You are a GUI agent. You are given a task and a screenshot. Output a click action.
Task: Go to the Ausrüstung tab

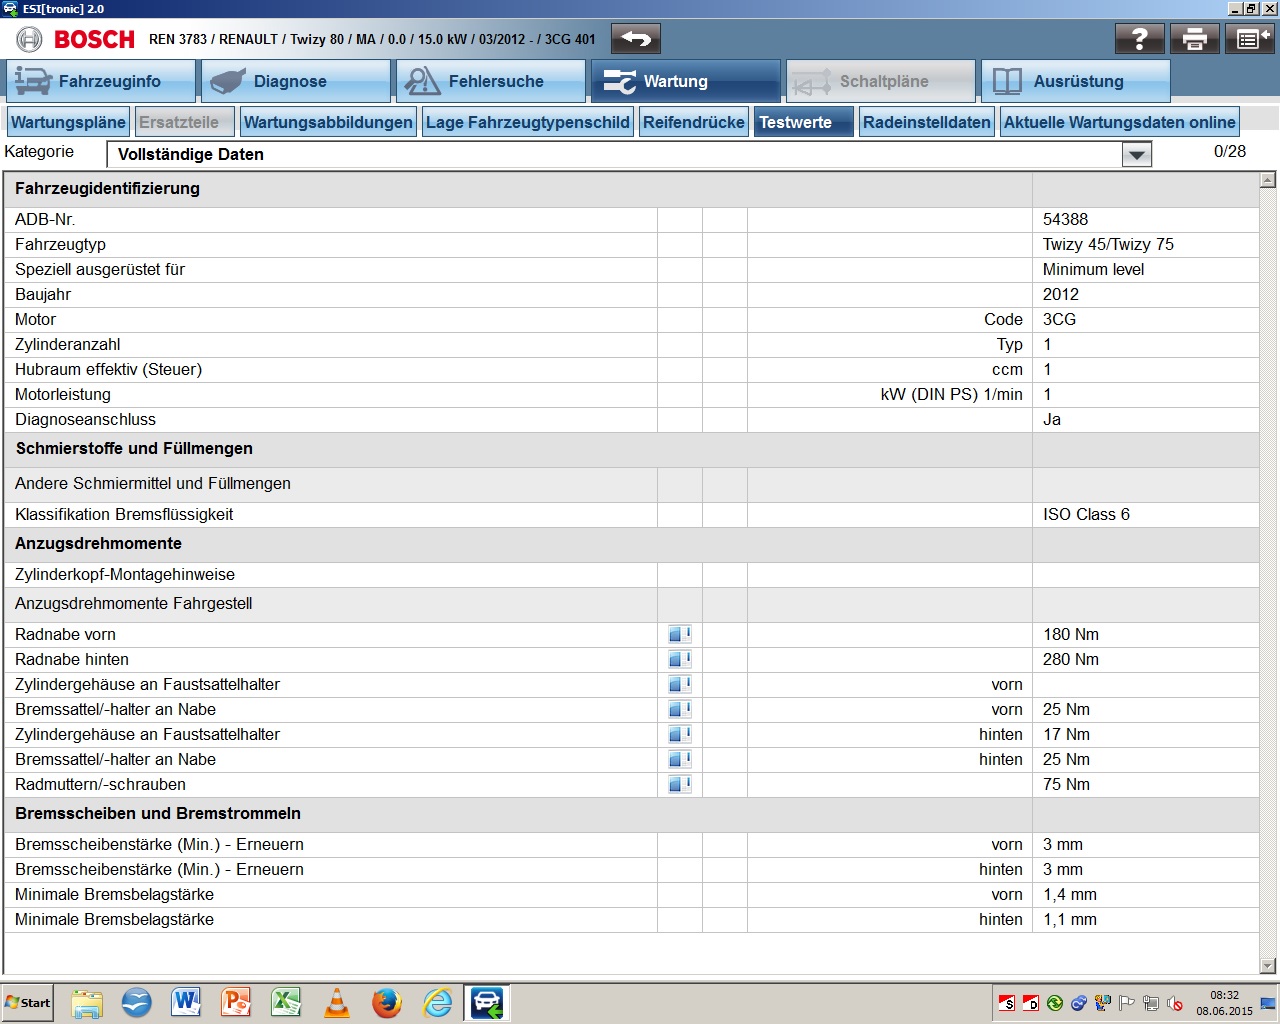[x=1075, y=81]
